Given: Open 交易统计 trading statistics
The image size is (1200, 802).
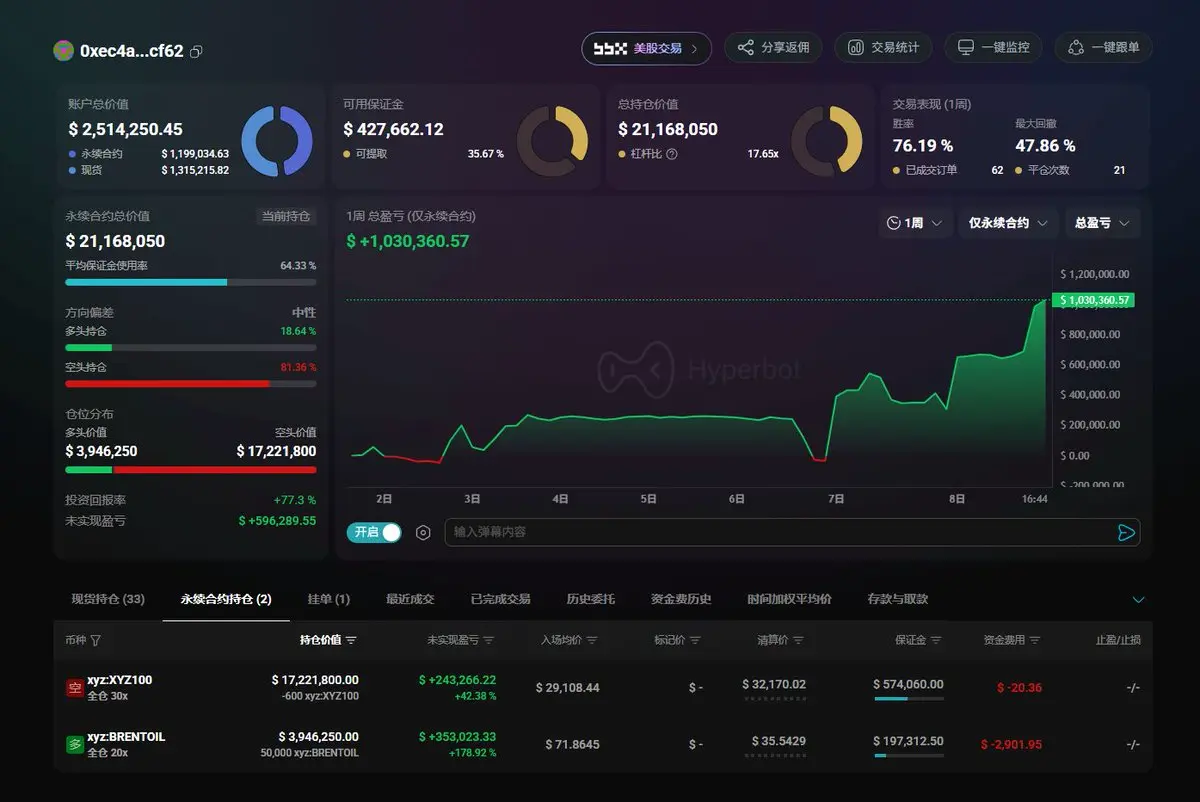Looking at the screenshot, I should tap(883, 47).
